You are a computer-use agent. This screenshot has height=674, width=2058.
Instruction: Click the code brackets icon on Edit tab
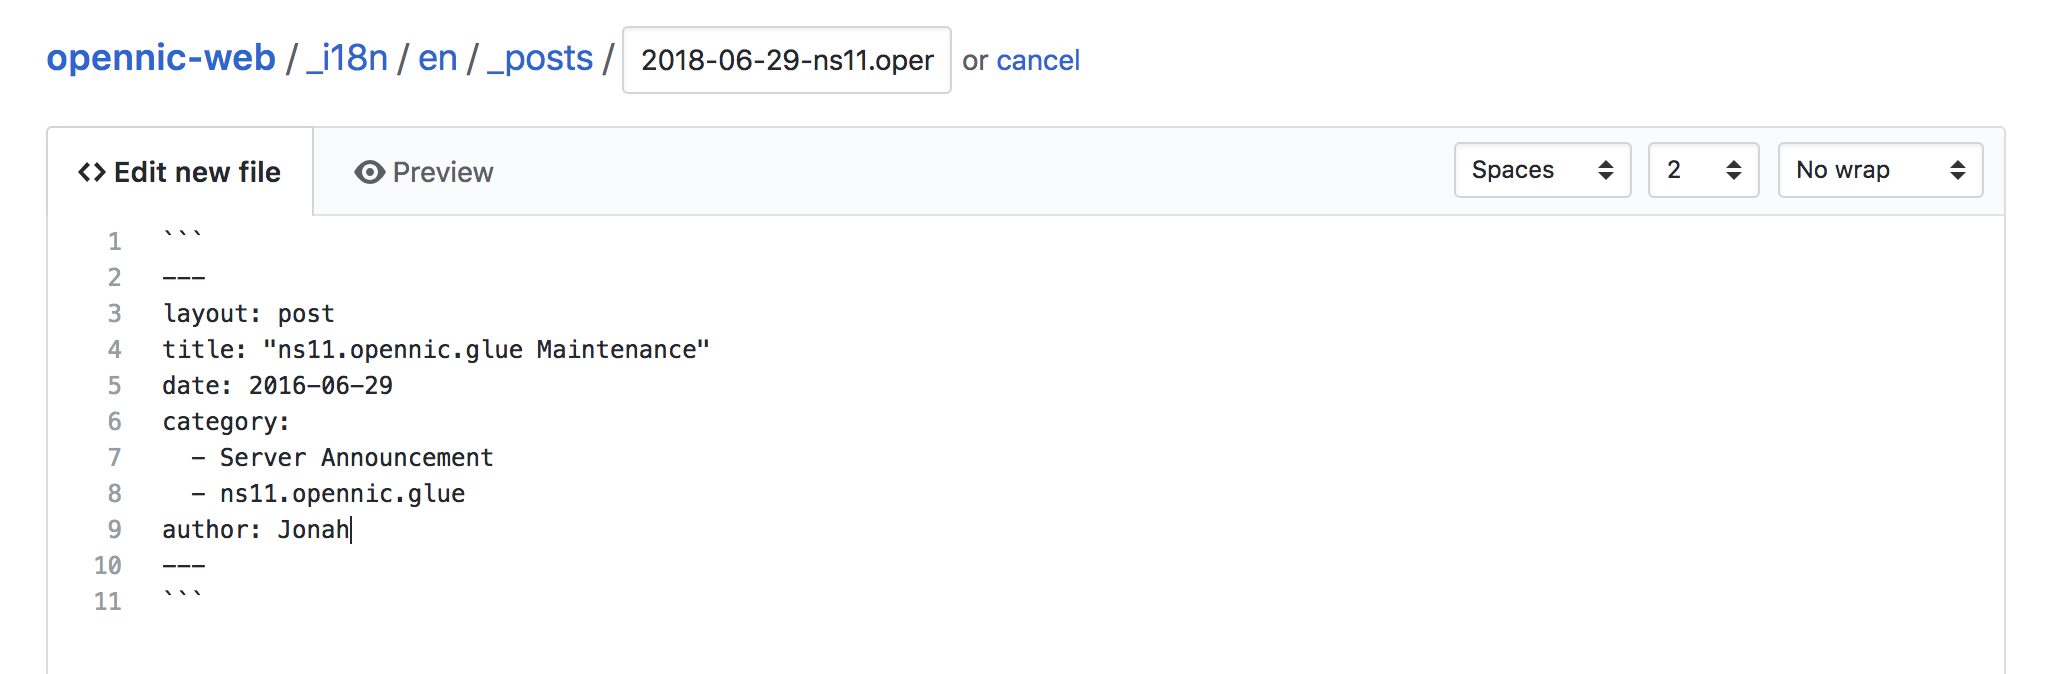point(91,172)
